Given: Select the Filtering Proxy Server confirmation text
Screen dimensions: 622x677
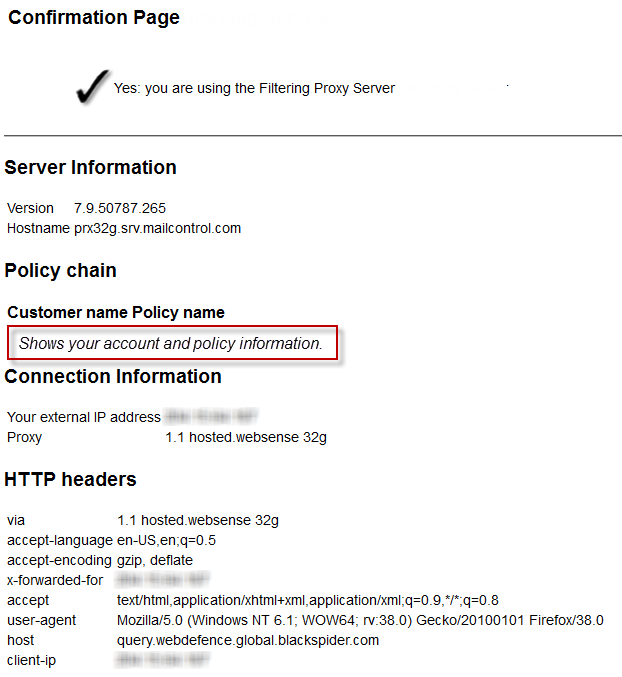Looking at the screenshot, I should click(x=254, y=88).
